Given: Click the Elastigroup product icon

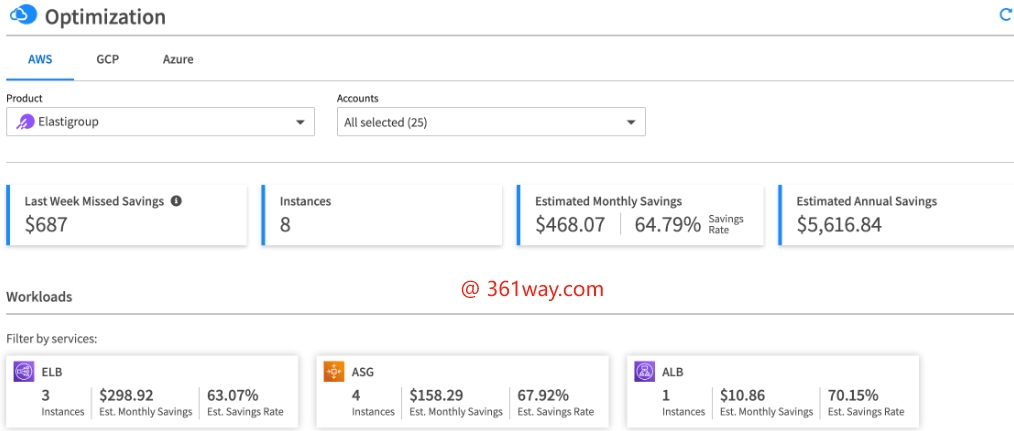Looking at the screenshot, I should (26, 122).
